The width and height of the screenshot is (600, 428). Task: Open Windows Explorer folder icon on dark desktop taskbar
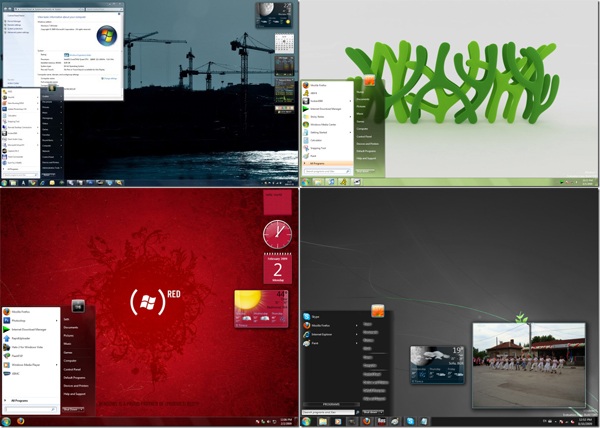323,421
